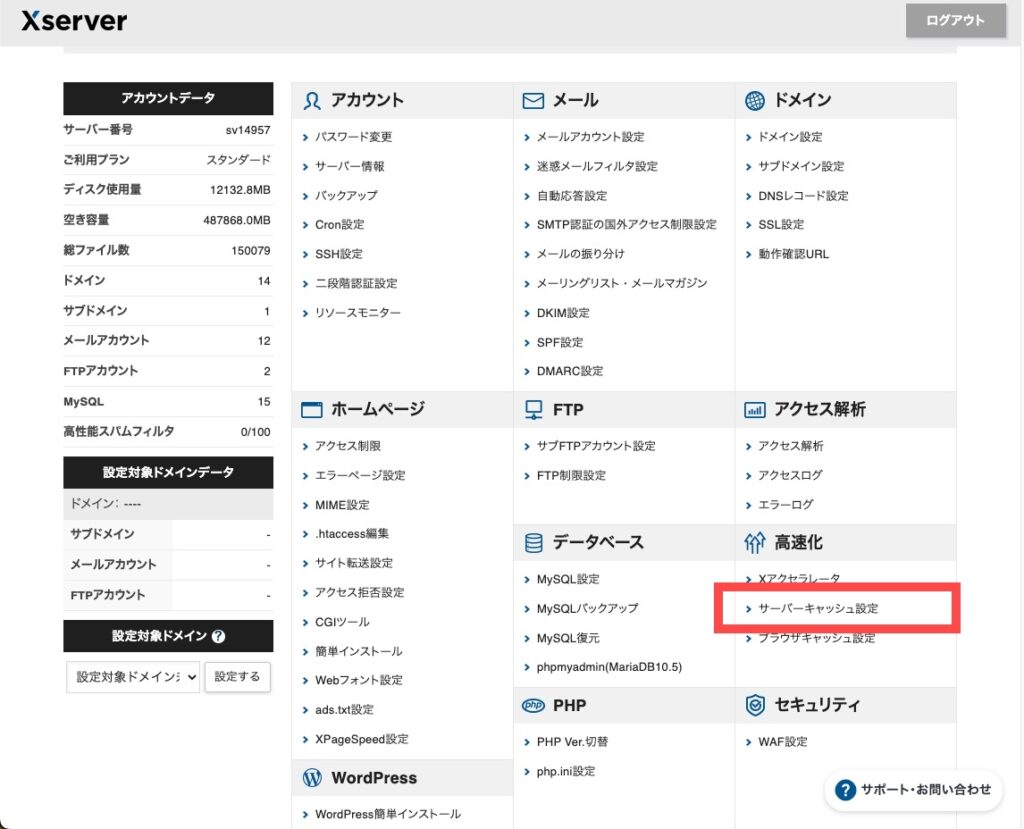Click the ドメイン globe icon
The width and height of the screenshot is (1024, 829).
(x=754, y=101)
